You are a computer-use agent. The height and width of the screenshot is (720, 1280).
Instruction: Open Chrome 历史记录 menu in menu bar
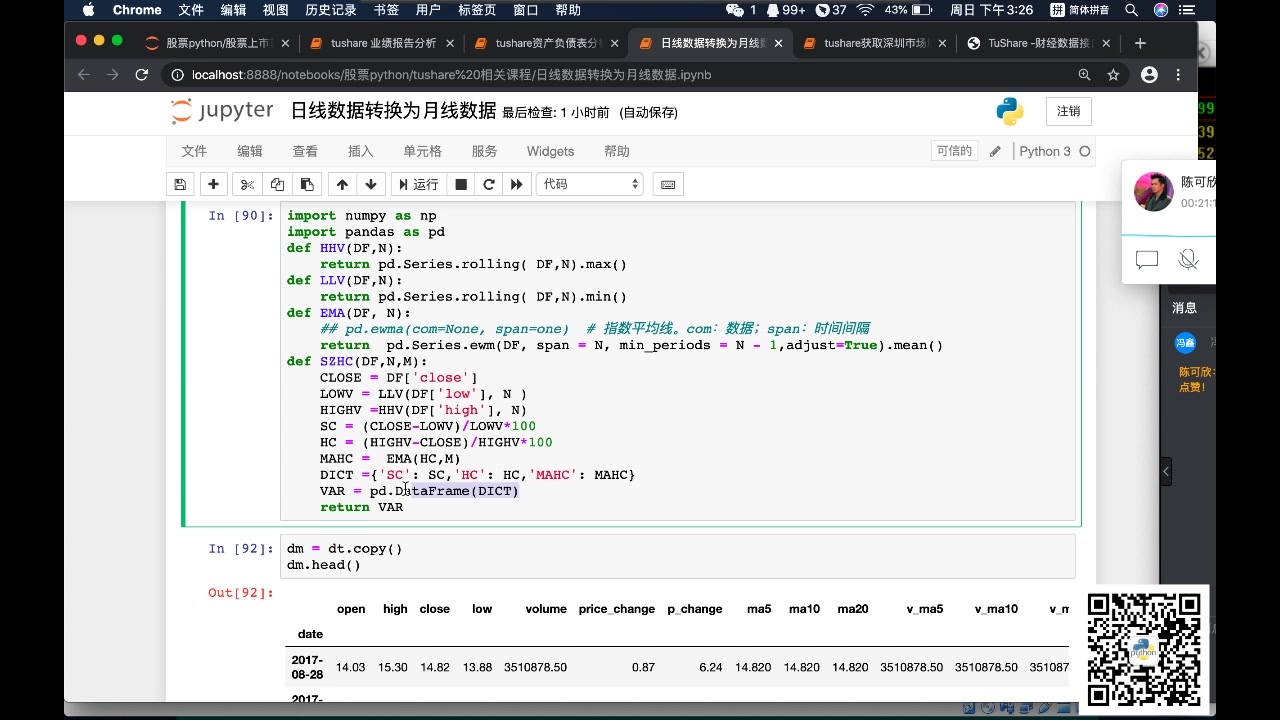pos(331,10)
